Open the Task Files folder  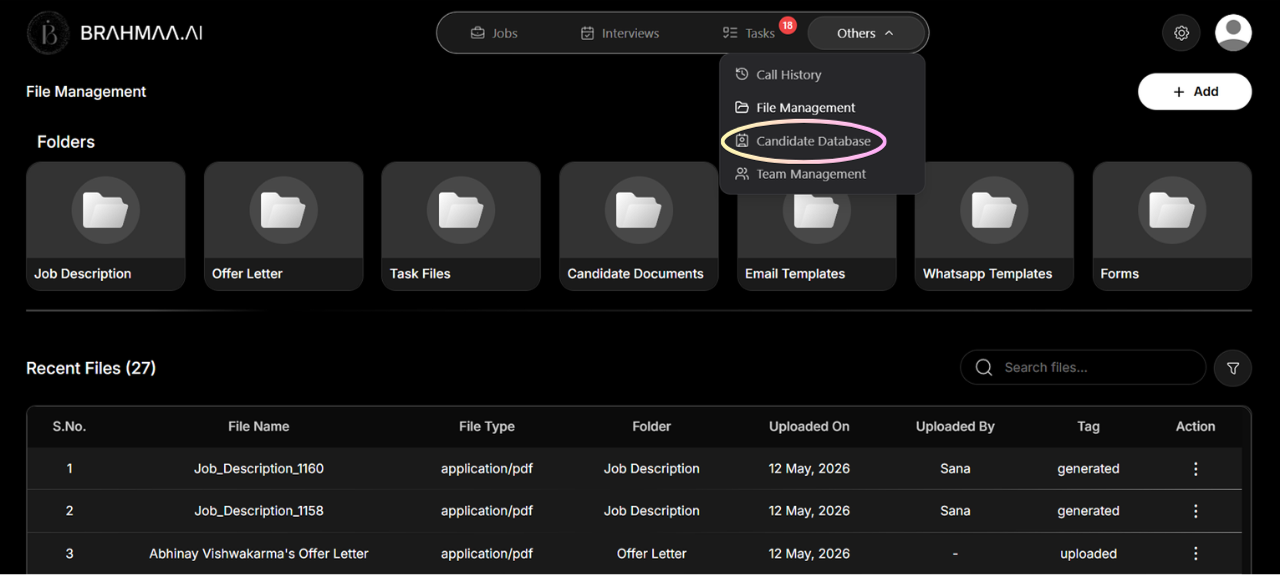[x=461, y=226]
